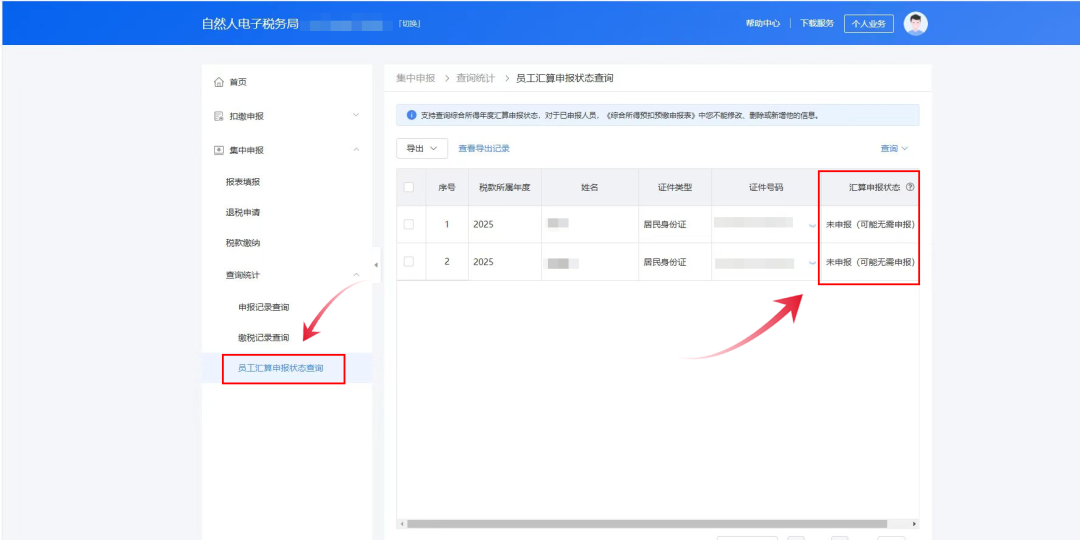Click the 汇算申报状态 column header
Image resolution: width=1080 pixels, height=540 pixels.
[x=875, y=187]
